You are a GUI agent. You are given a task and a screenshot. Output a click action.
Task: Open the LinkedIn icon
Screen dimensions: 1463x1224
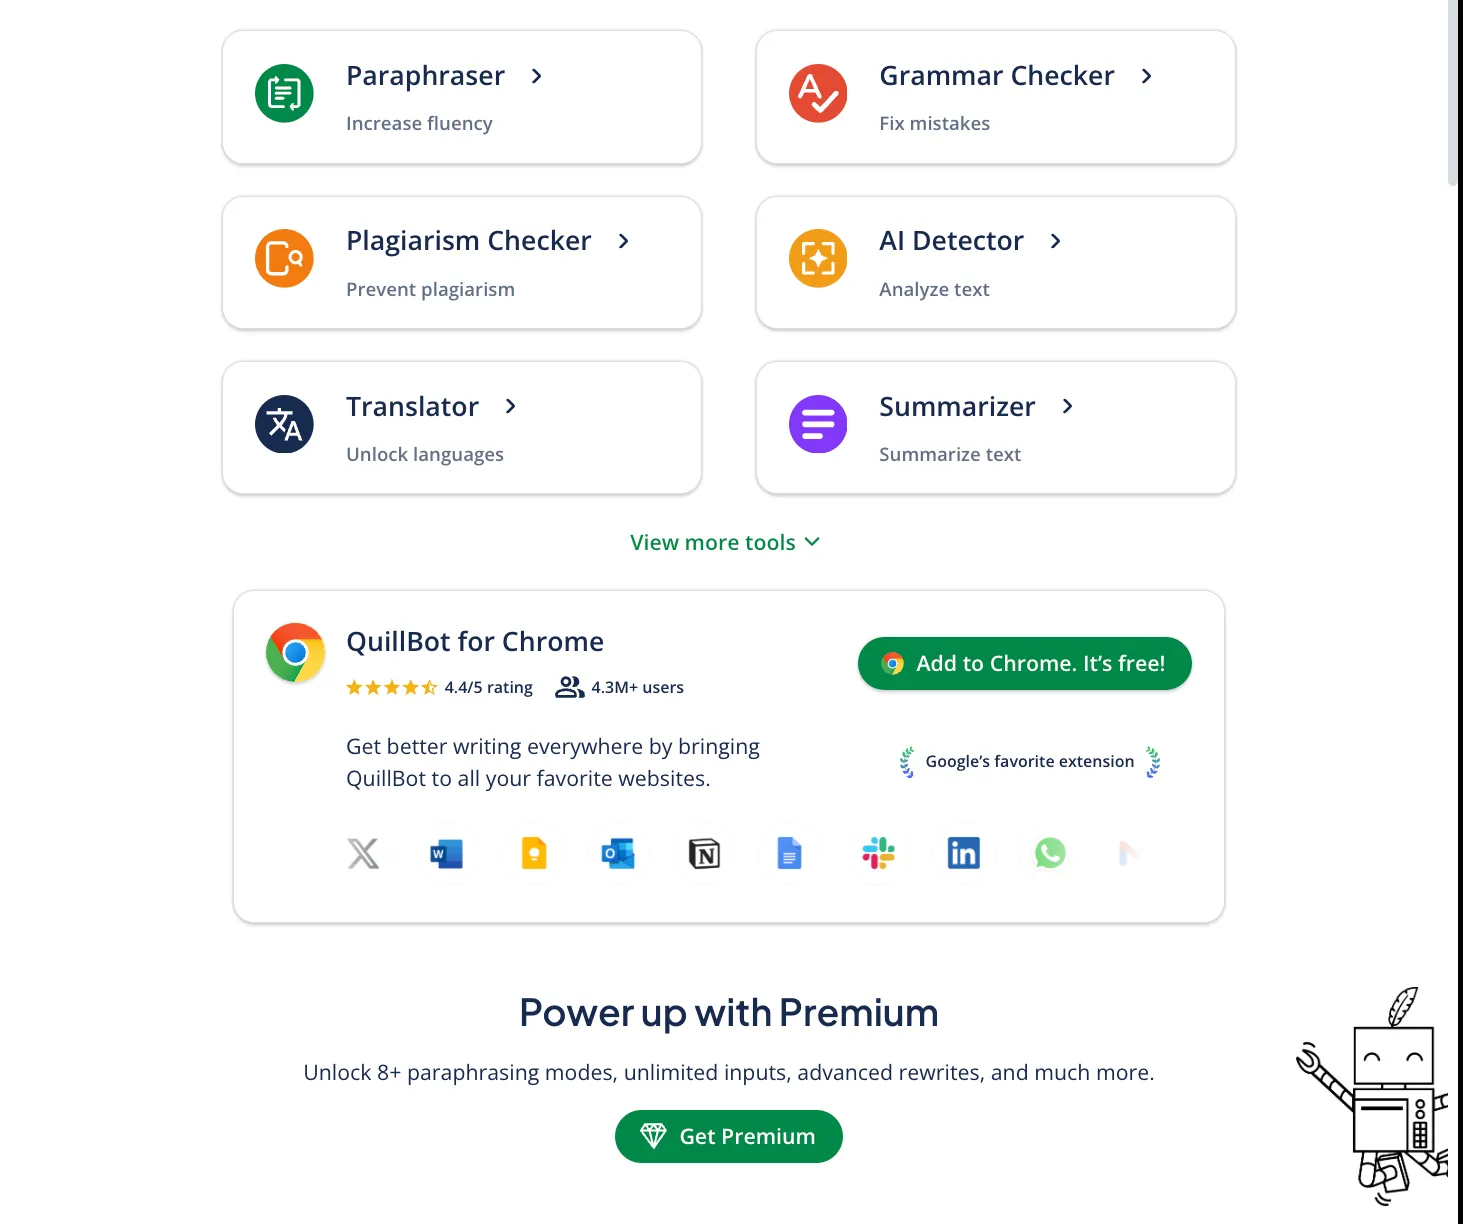click(962, 853)
